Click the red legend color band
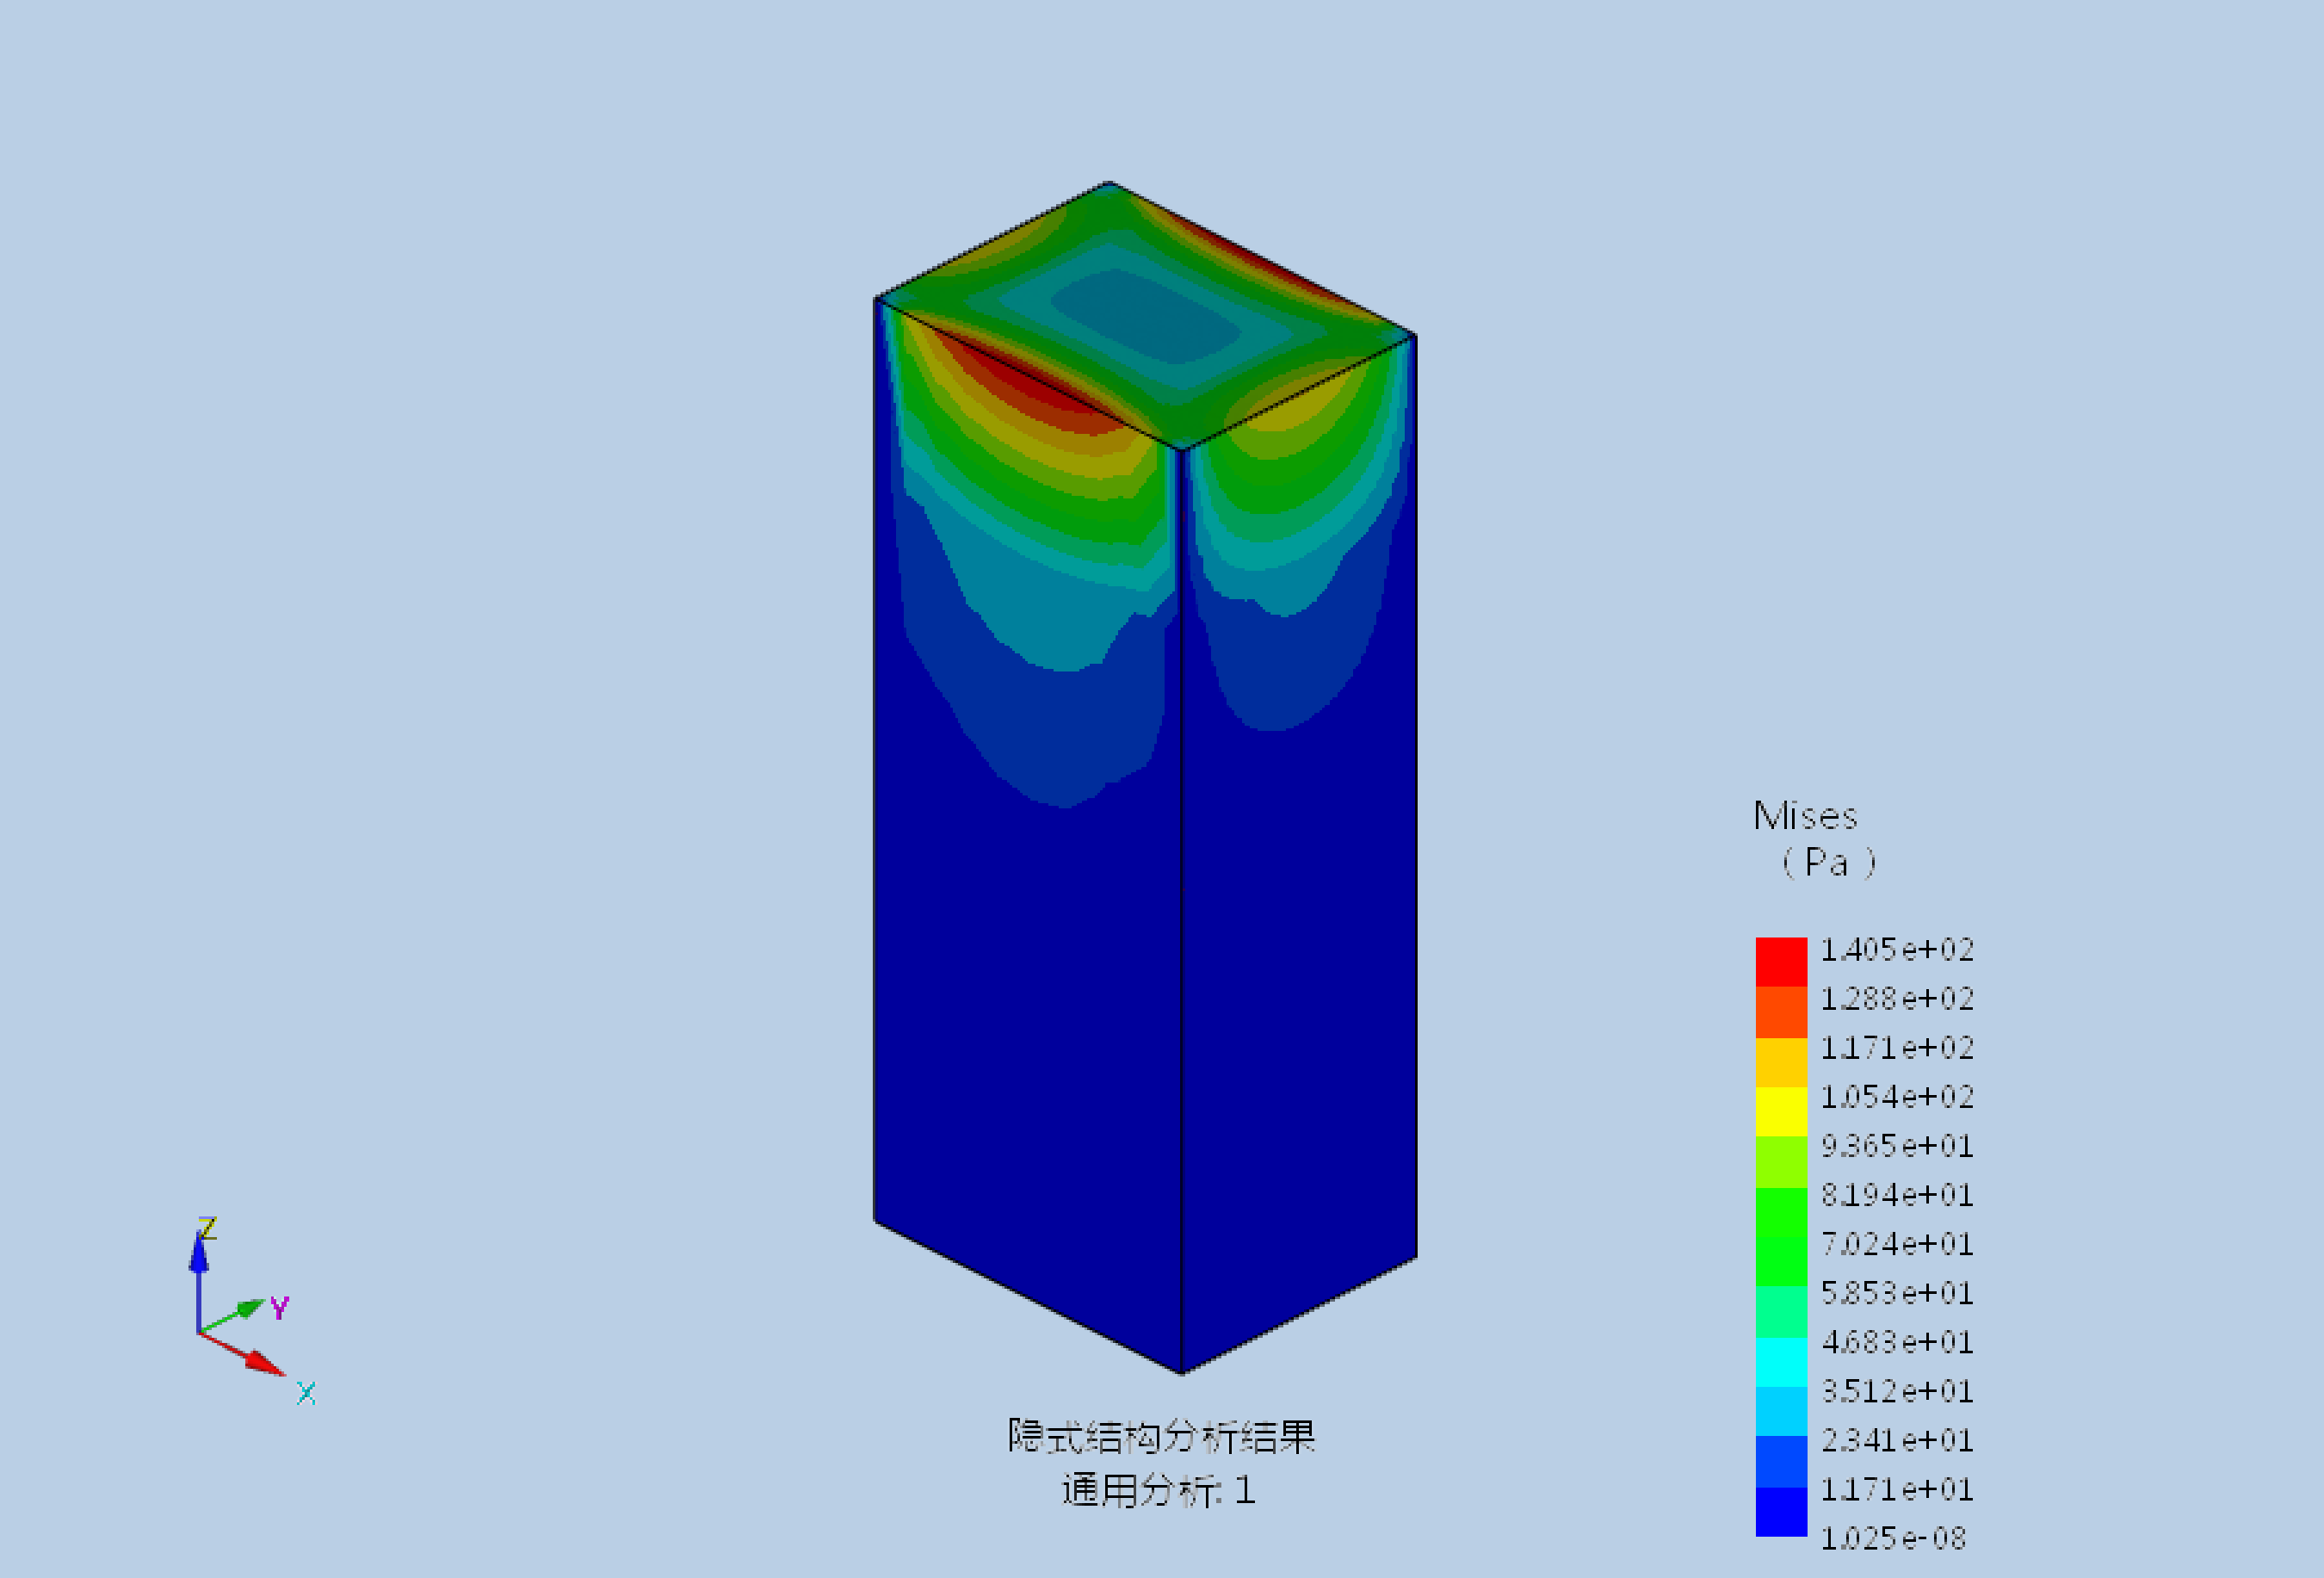 coord(1781,962)
